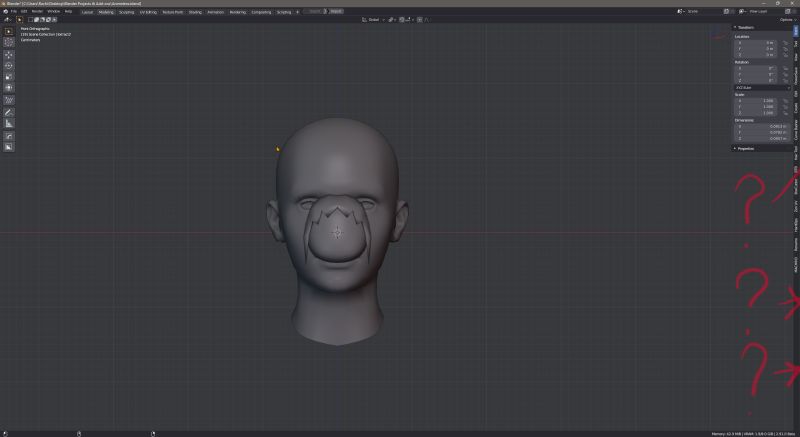Expand the Properties panel section
800x437 pixels.
tap(746, 148)
